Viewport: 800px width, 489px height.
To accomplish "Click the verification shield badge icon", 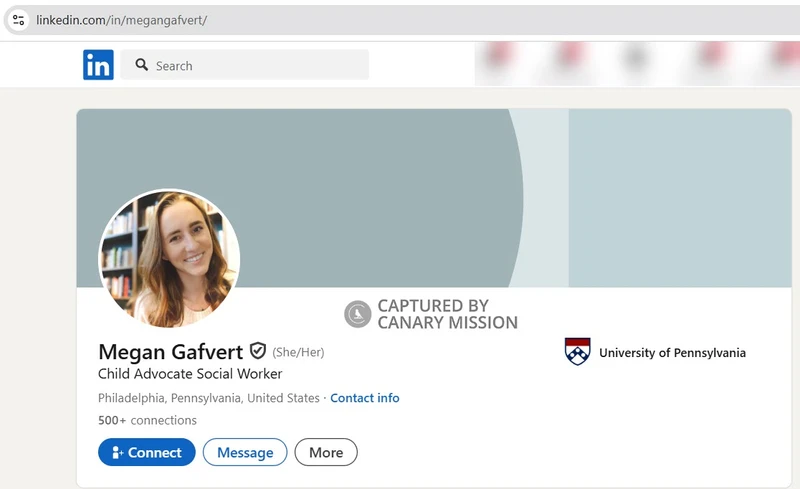I will coord(258,351).
